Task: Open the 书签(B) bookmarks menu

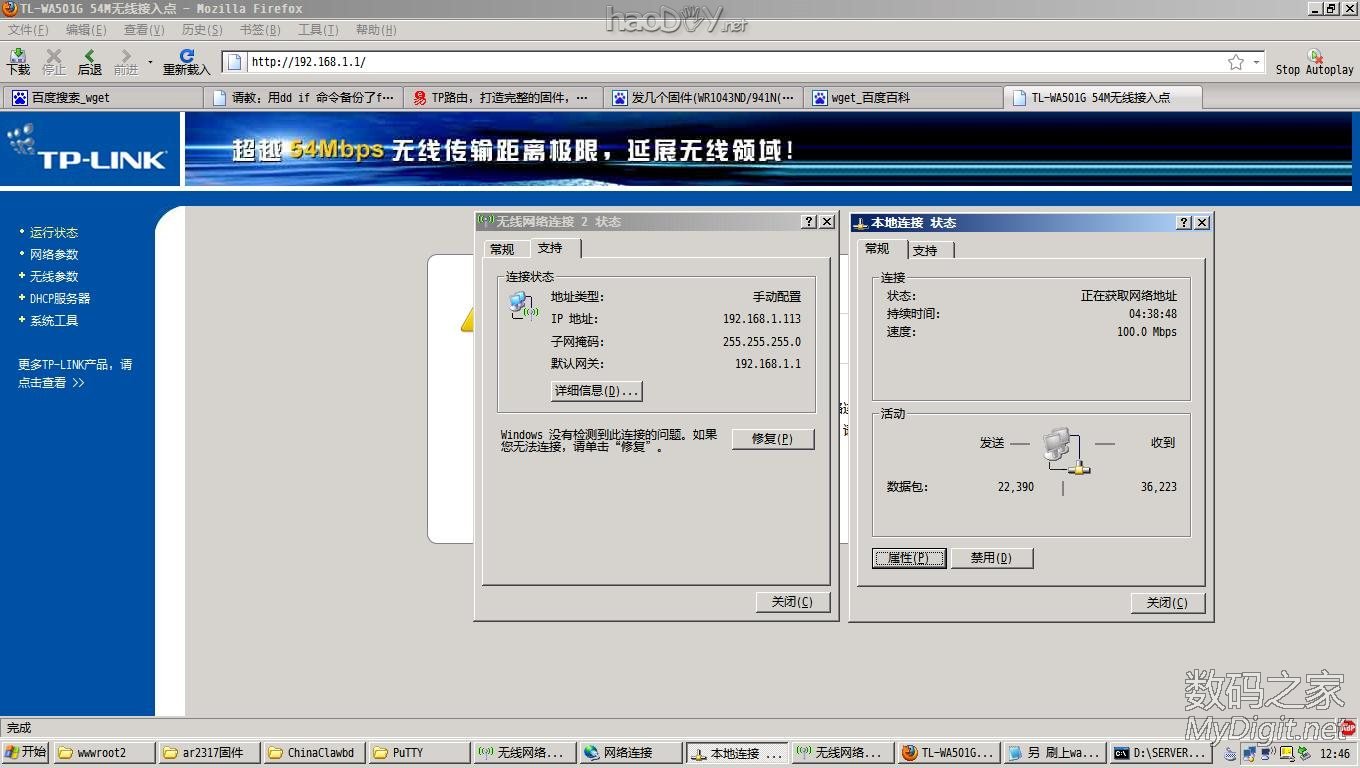Action: pyautogui.click(x=259, y=30)
